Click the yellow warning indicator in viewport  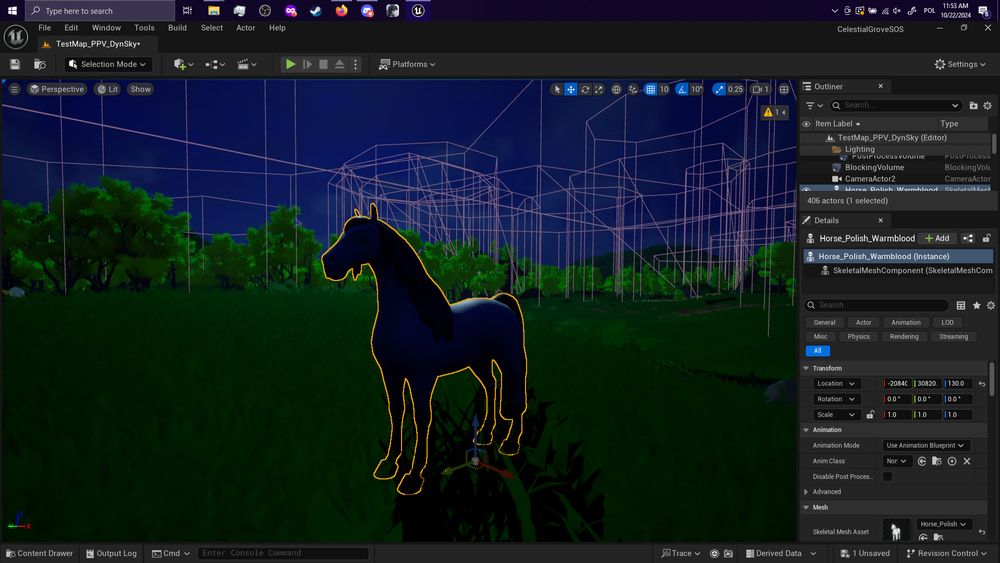click(x=774, y=112)
